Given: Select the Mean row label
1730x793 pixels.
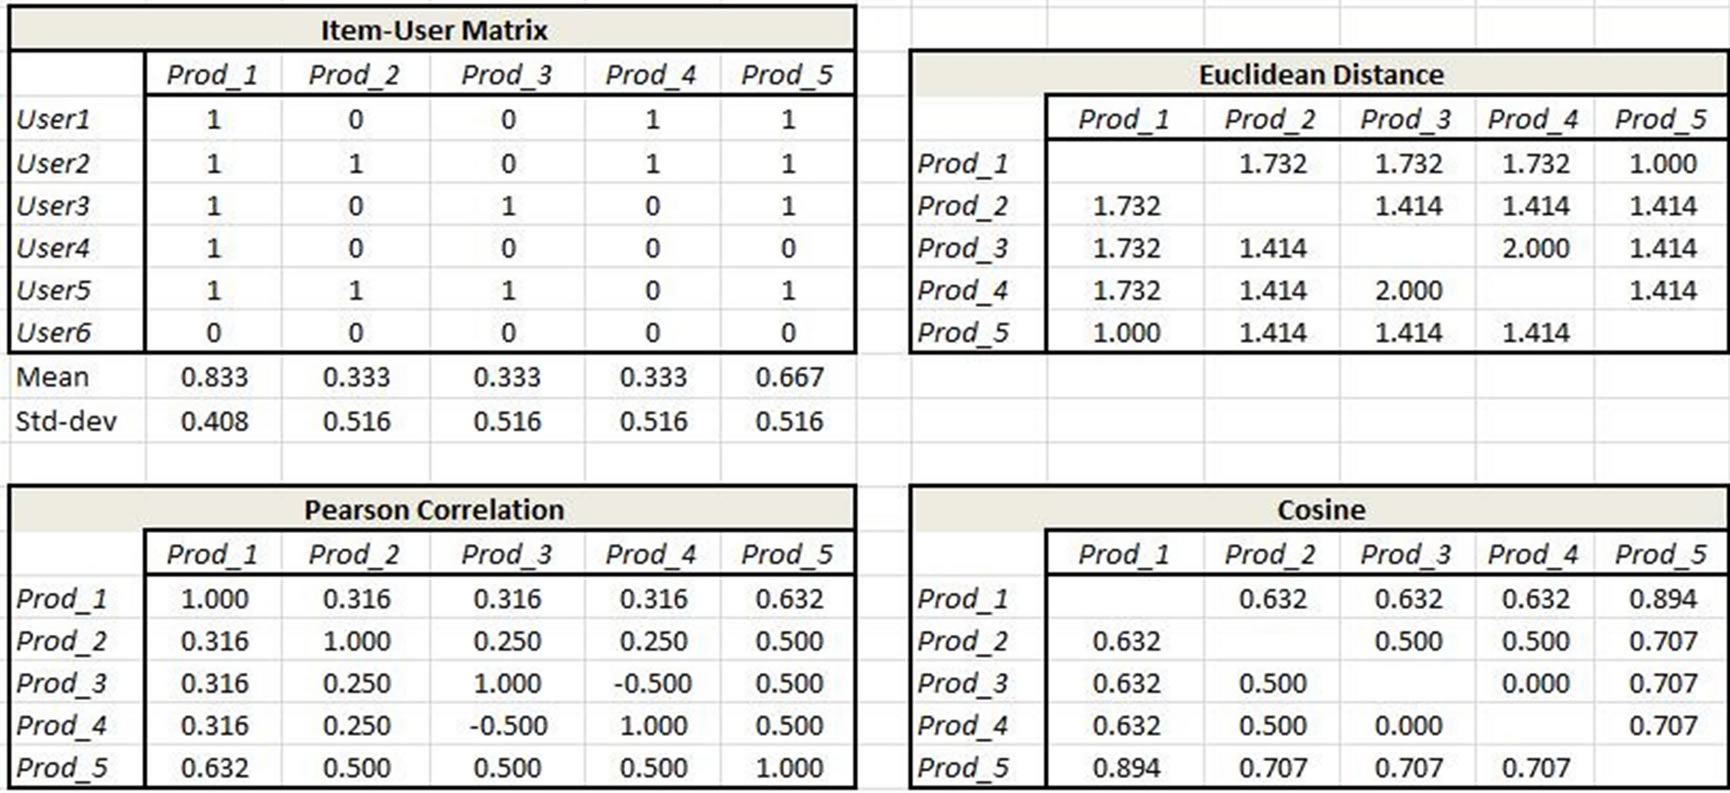Looking at the screenshot, I should [x=53, y=378].
